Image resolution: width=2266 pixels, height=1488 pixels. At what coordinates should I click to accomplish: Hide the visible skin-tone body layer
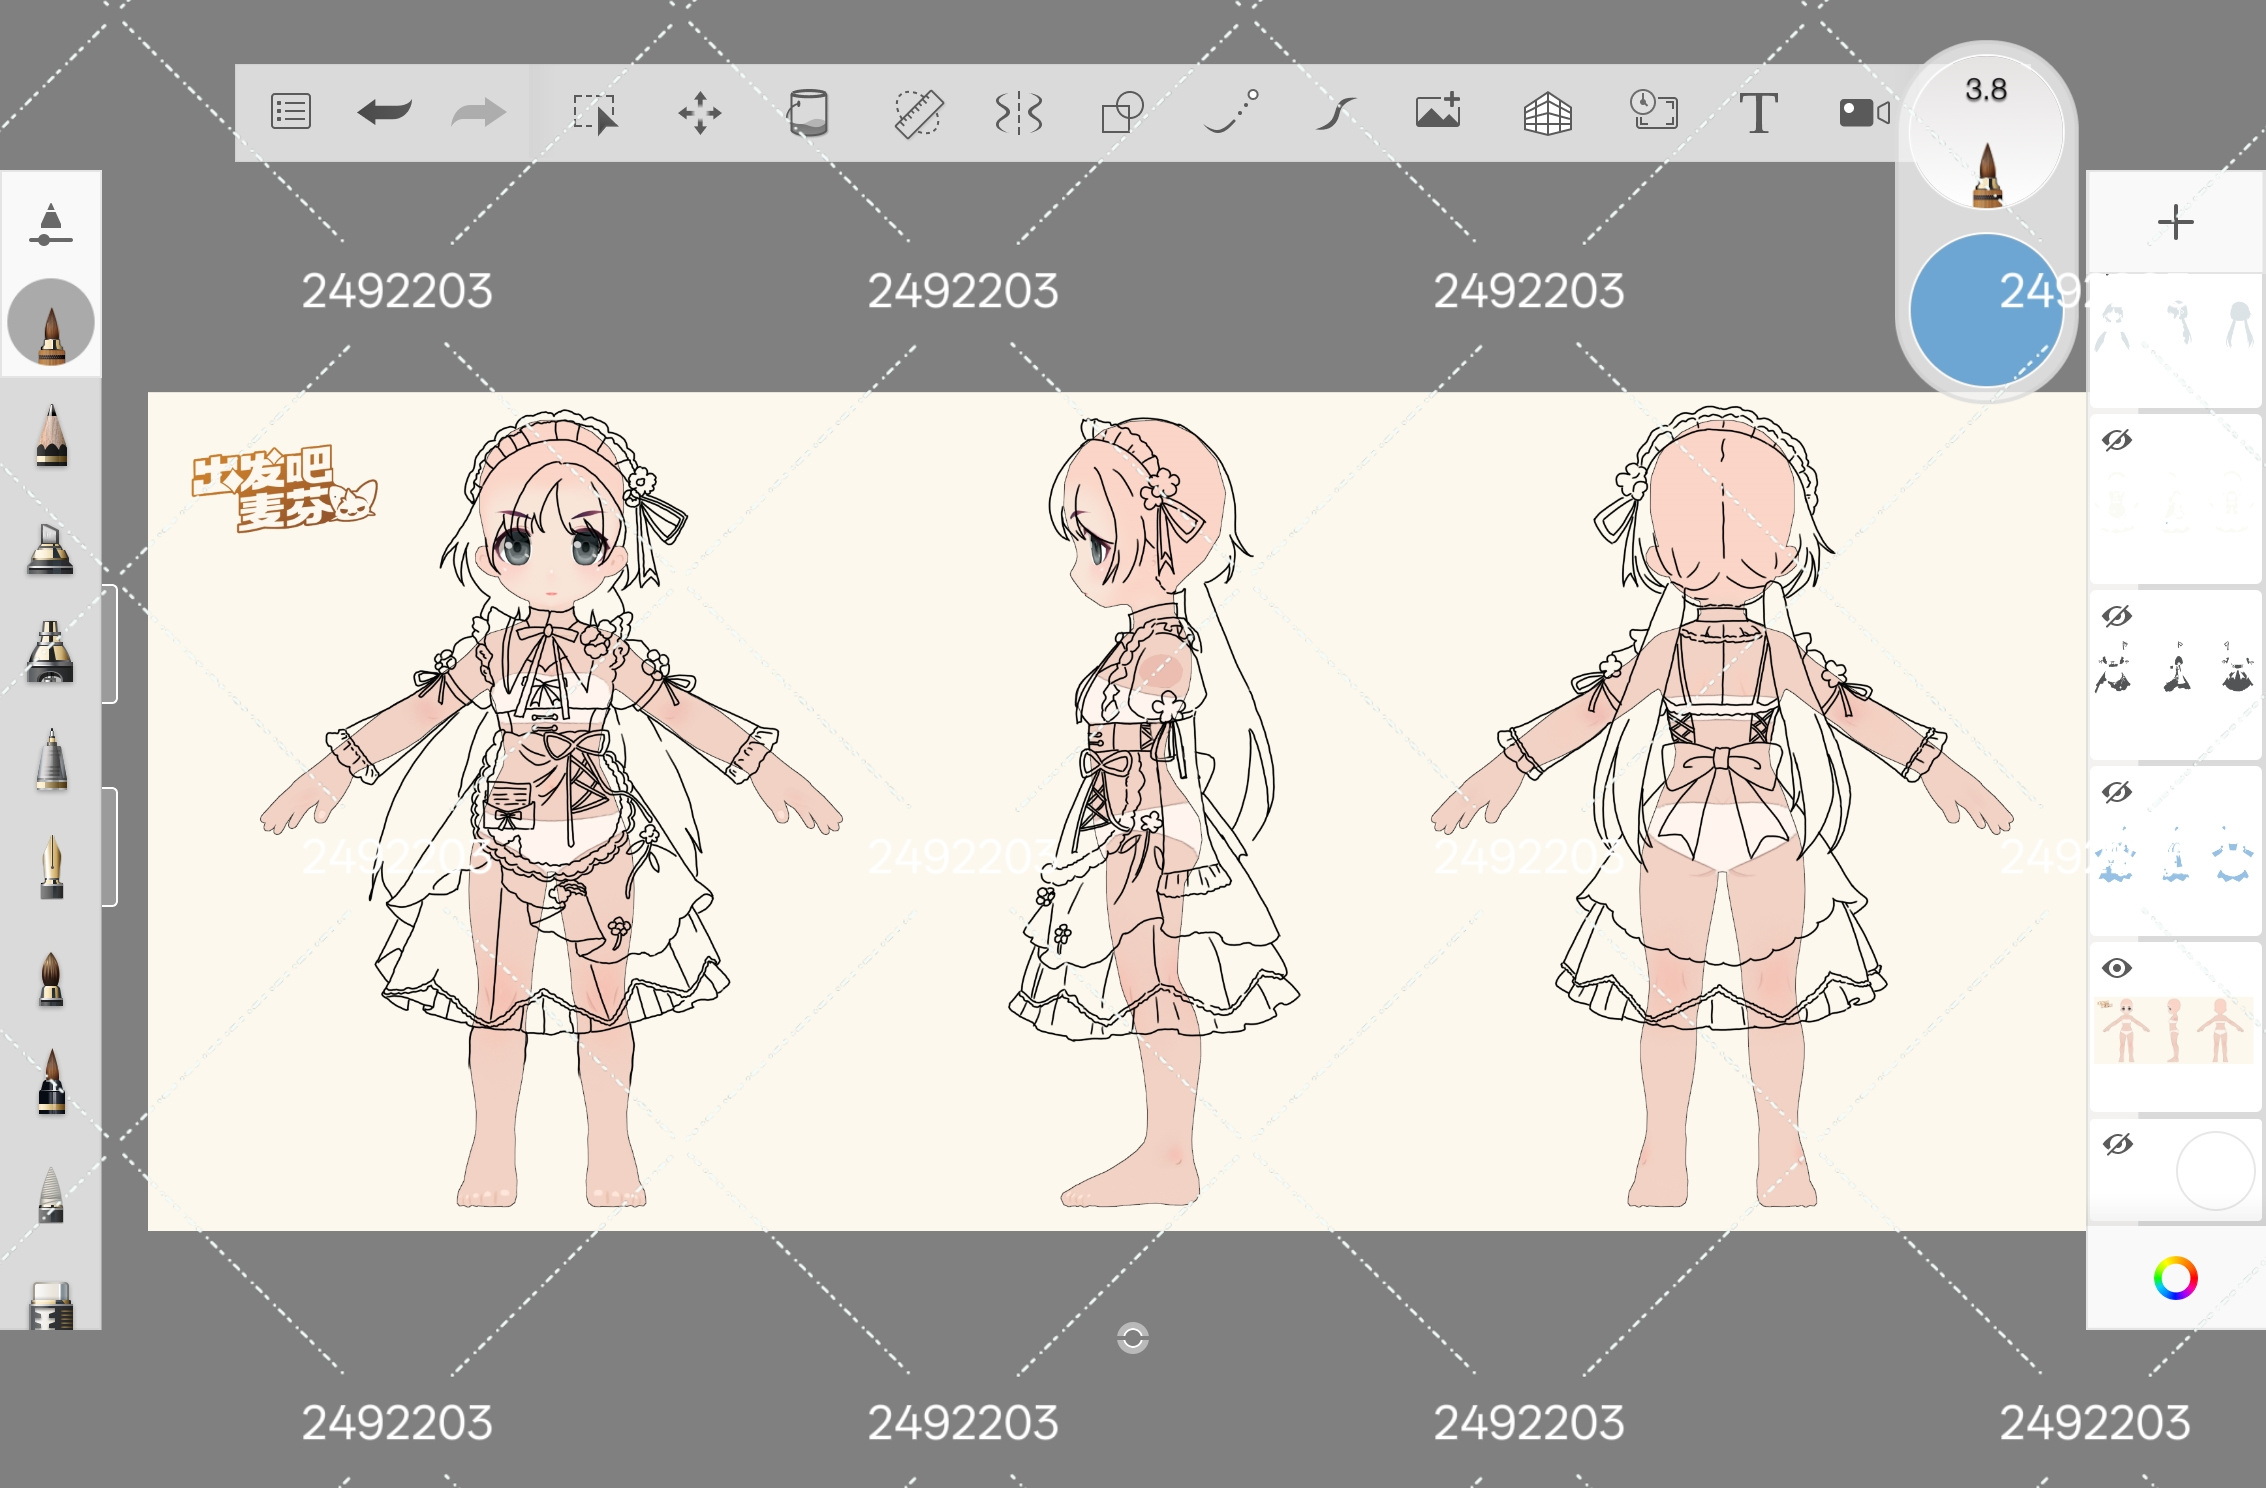2117,968
